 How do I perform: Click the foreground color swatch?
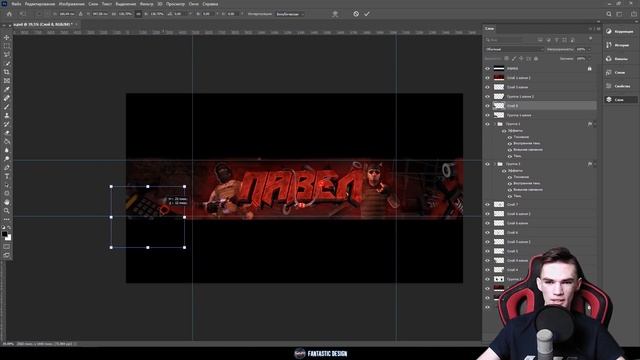point(4,234)
